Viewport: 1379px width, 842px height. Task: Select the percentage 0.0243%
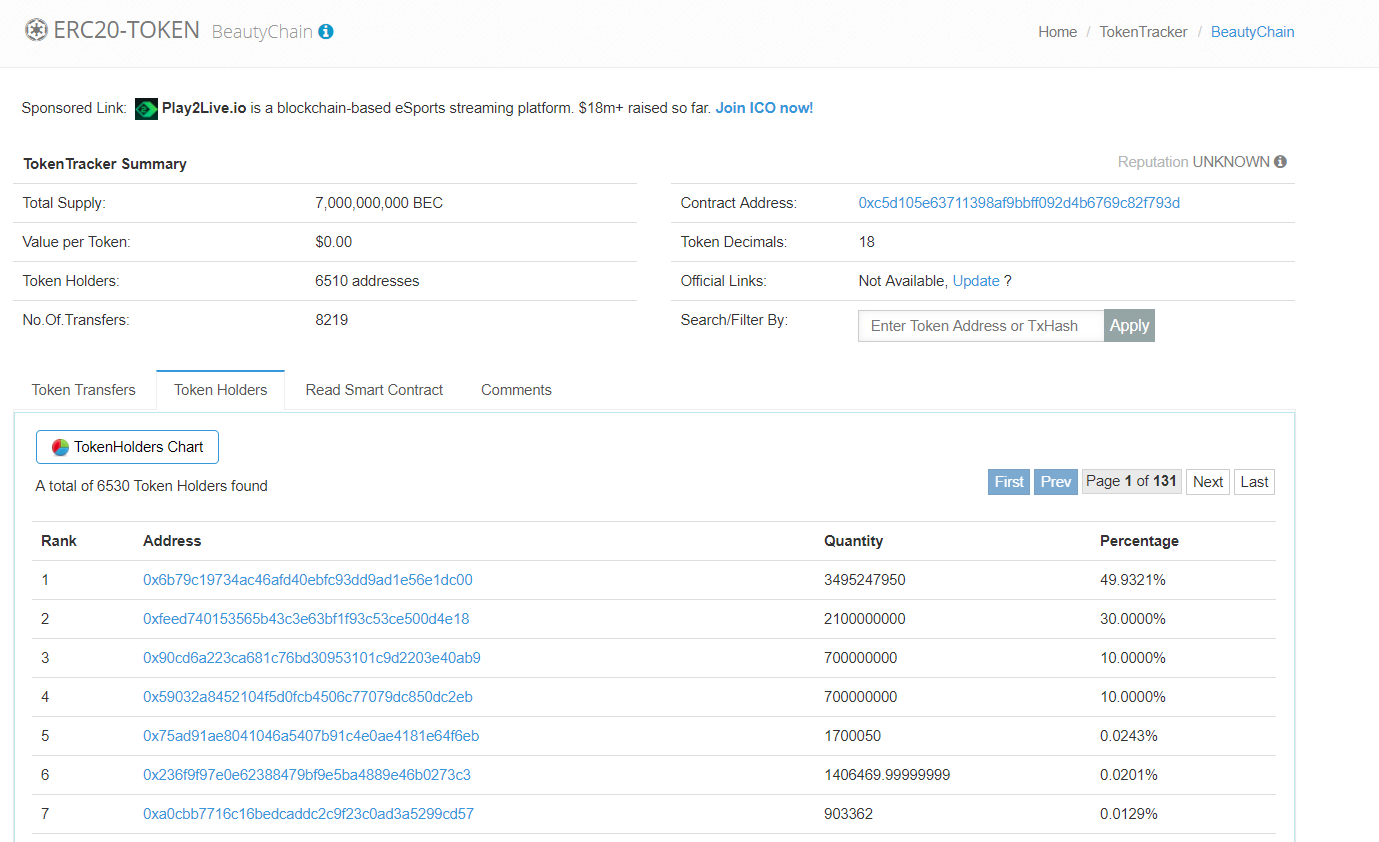[1129, 736]
